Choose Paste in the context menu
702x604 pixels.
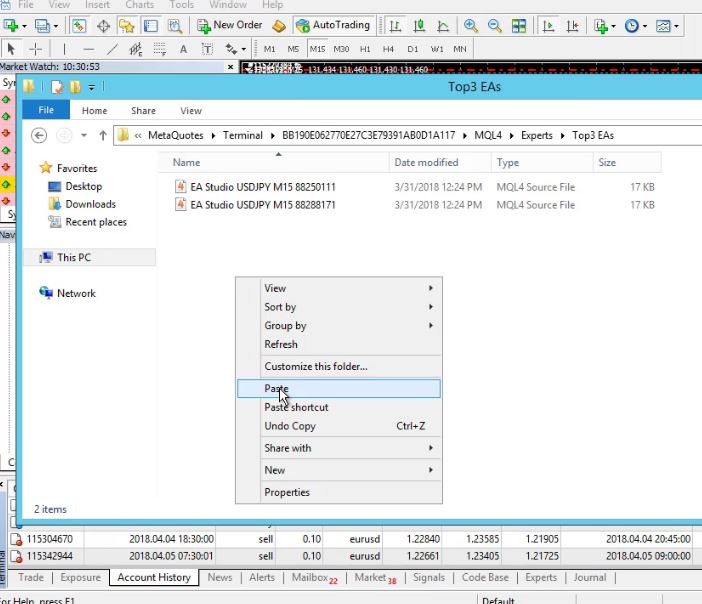(x=339, y=388)
